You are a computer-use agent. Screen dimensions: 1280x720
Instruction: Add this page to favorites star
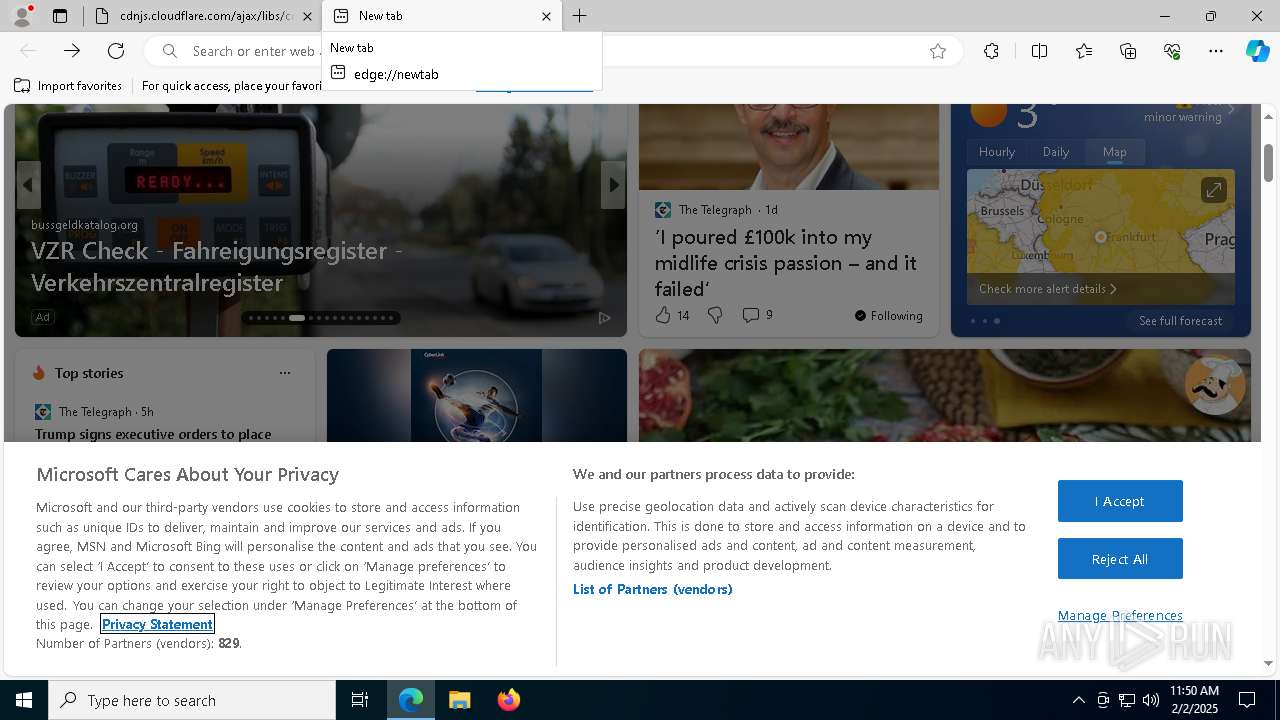coord(938,51)
